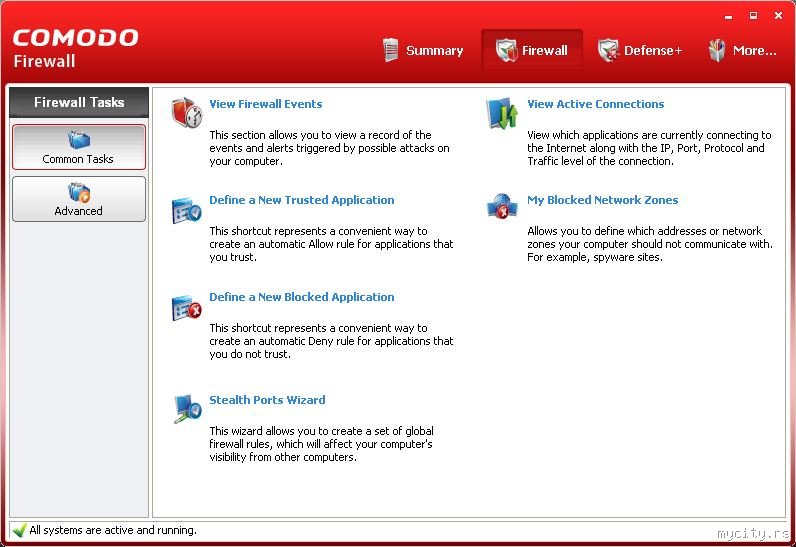
Task: Maximize the Comodo Firewall window
Action: (x=753, y=16)
